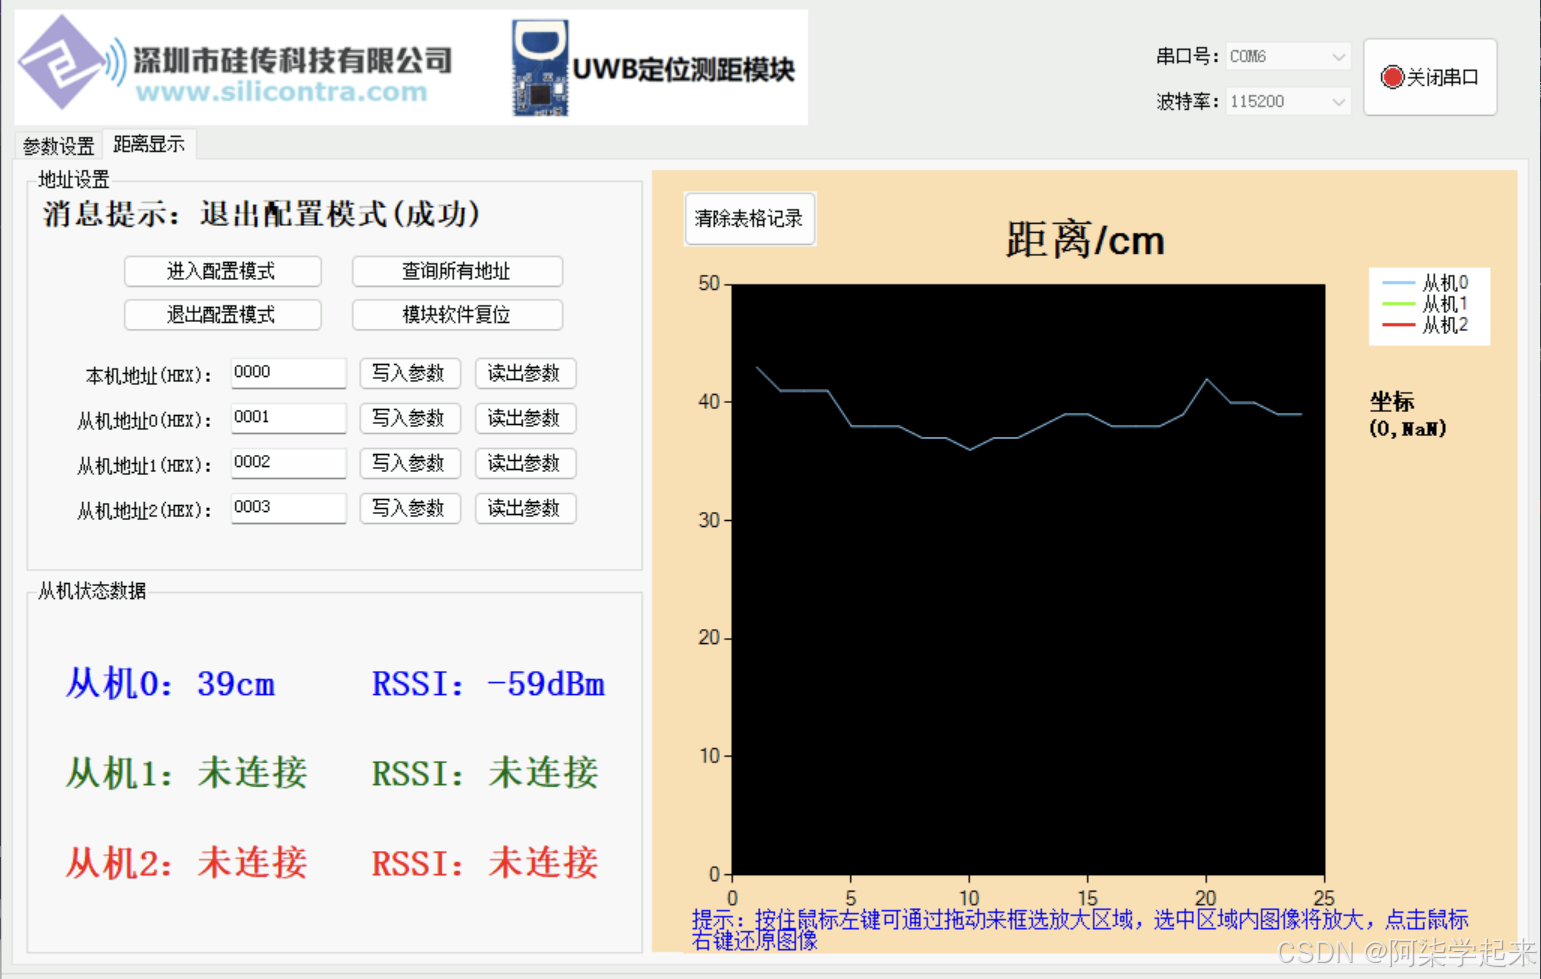
Task: Click 读出参数 for 本机地址
Action: pos(525,373)
